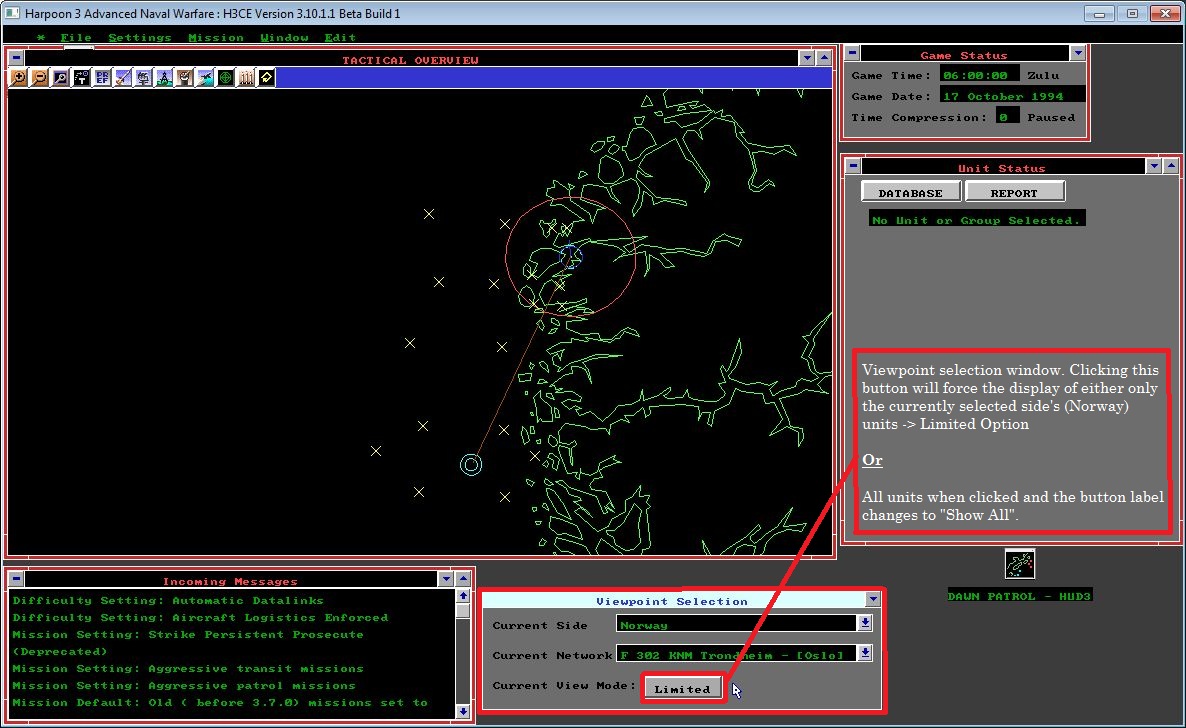
Task: Select the aircraft launch air-ops icon
Action: coord(204,77)
